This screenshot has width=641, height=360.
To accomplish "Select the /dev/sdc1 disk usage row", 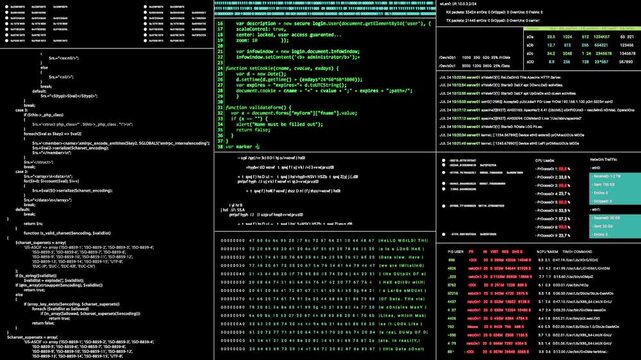I will 475,66.
